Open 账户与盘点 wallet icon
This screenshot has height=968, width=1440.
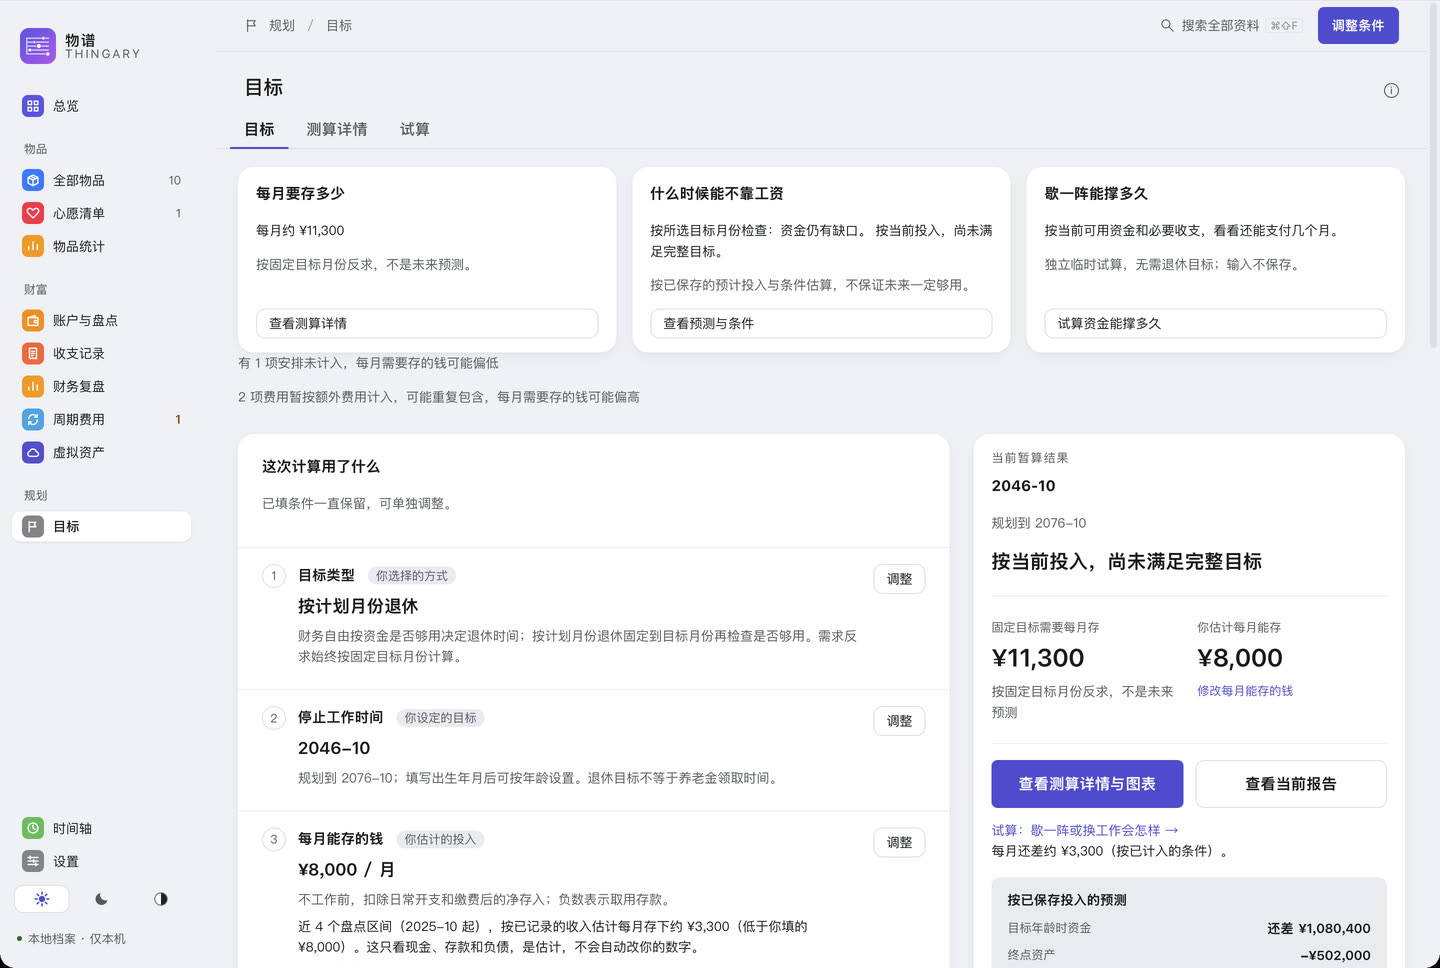point(33,321)
